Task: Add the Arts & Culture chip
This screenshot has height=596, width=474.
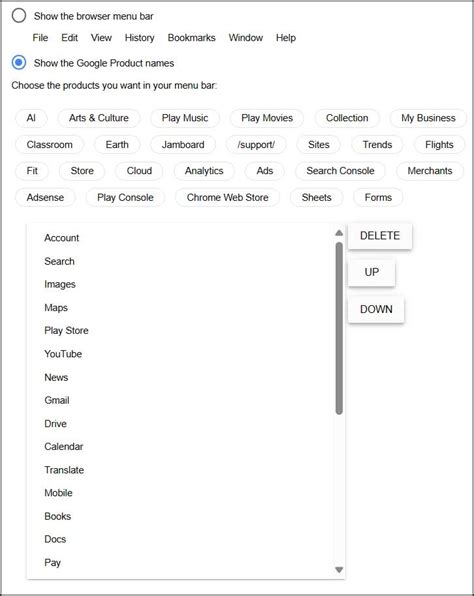Action: click(99, 118)
